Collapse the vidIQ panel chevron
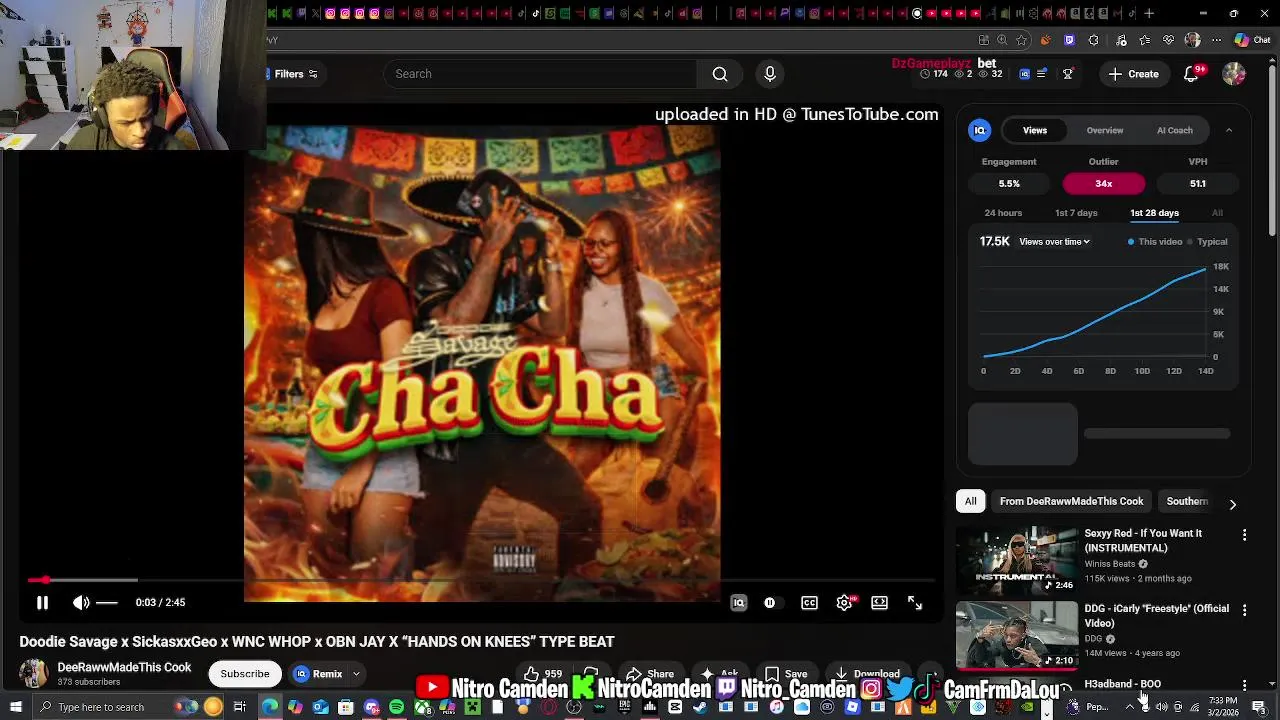Viewport: 1280px width, 720px height. pos(1229,130)
